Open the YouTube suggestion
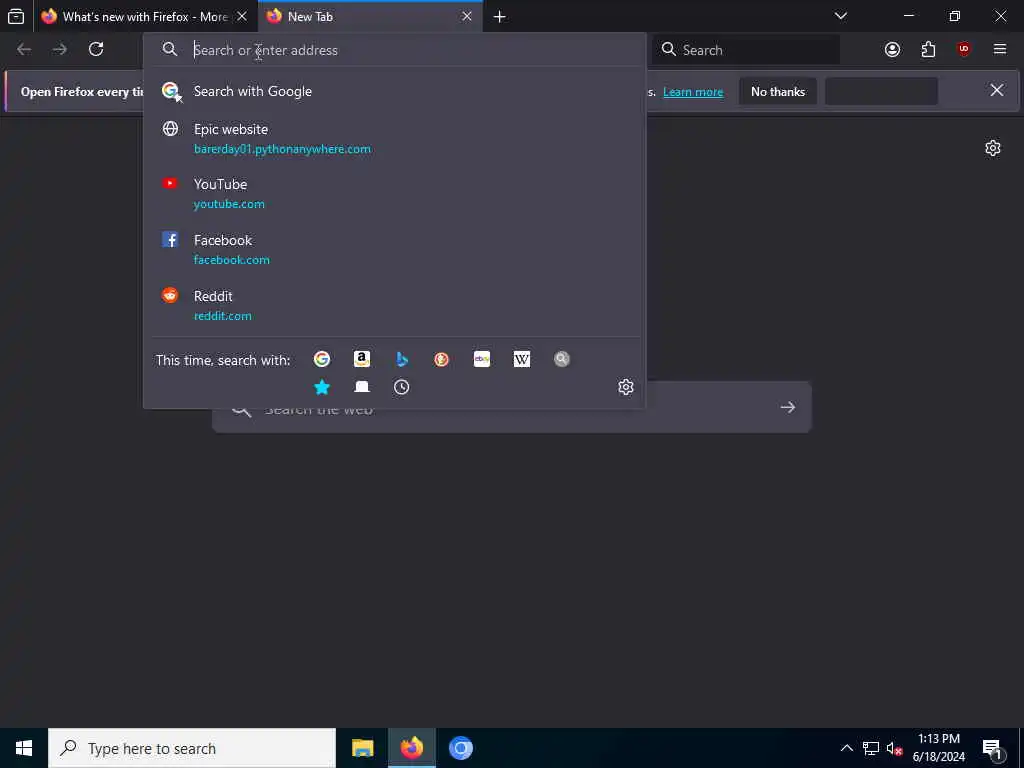This screenshot has height=768, width=1024. [394, 194]
